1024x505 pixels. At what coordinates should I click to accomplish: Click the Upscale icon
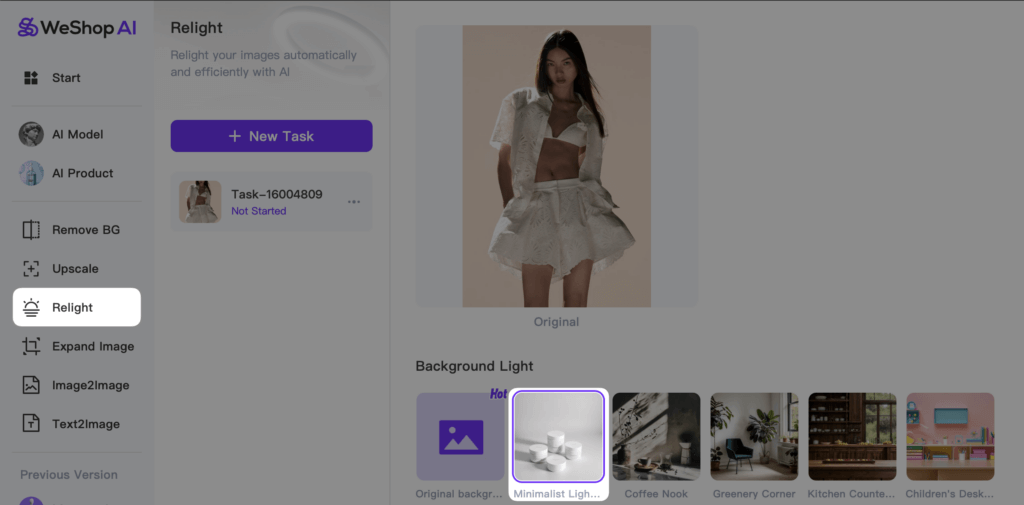coord(31,269)
